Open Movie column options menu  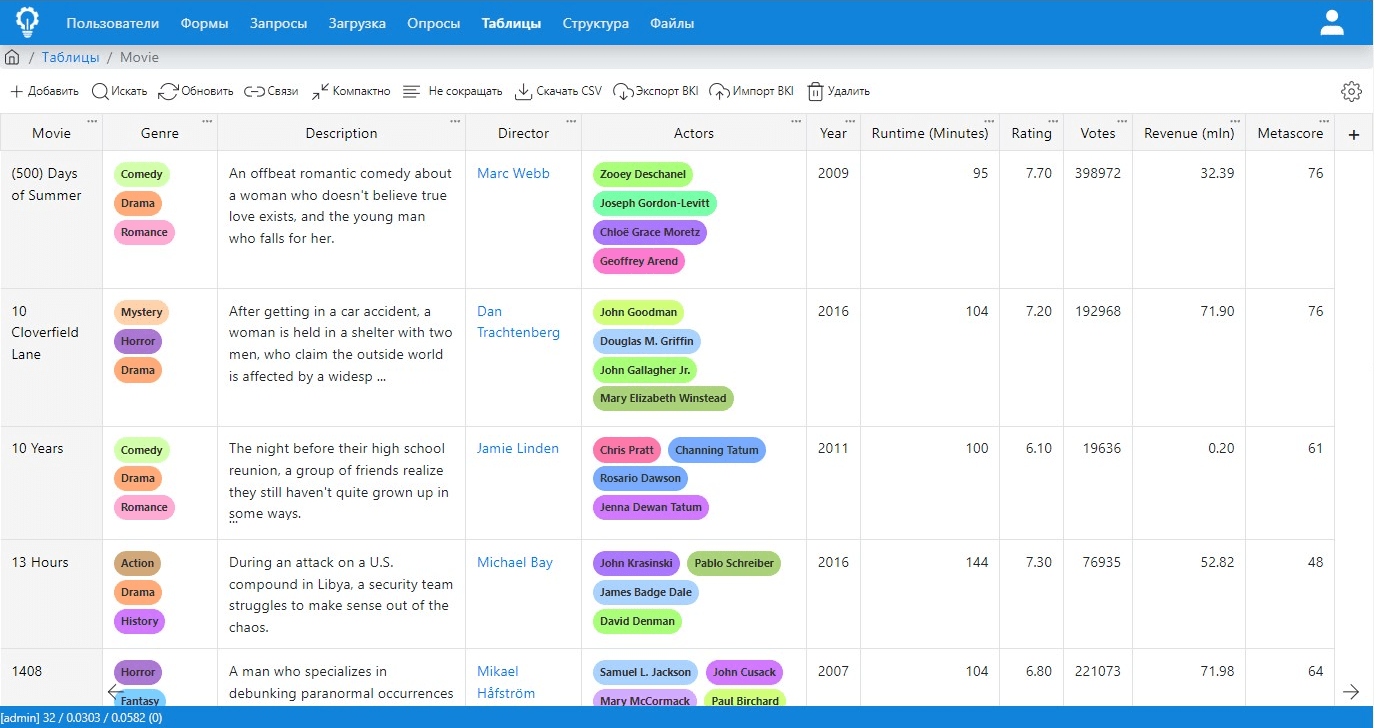tap(92, 121)
